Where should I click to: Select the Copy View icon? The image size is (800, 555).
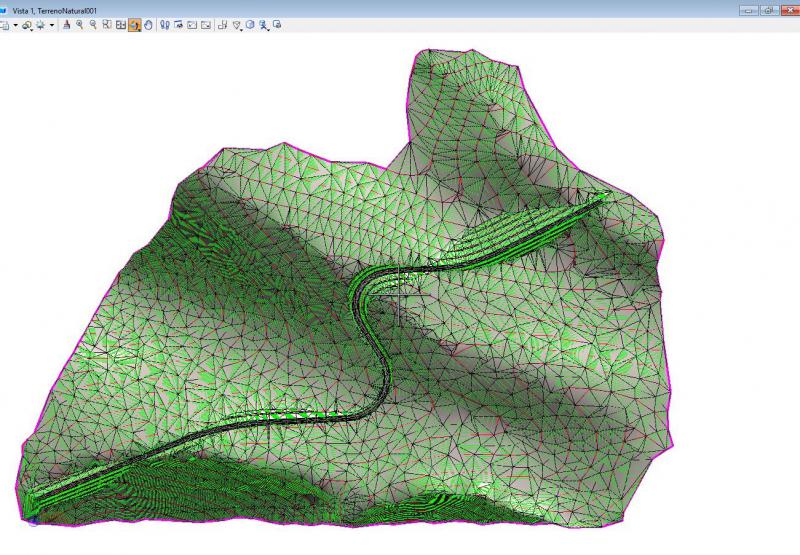[222, 25]
